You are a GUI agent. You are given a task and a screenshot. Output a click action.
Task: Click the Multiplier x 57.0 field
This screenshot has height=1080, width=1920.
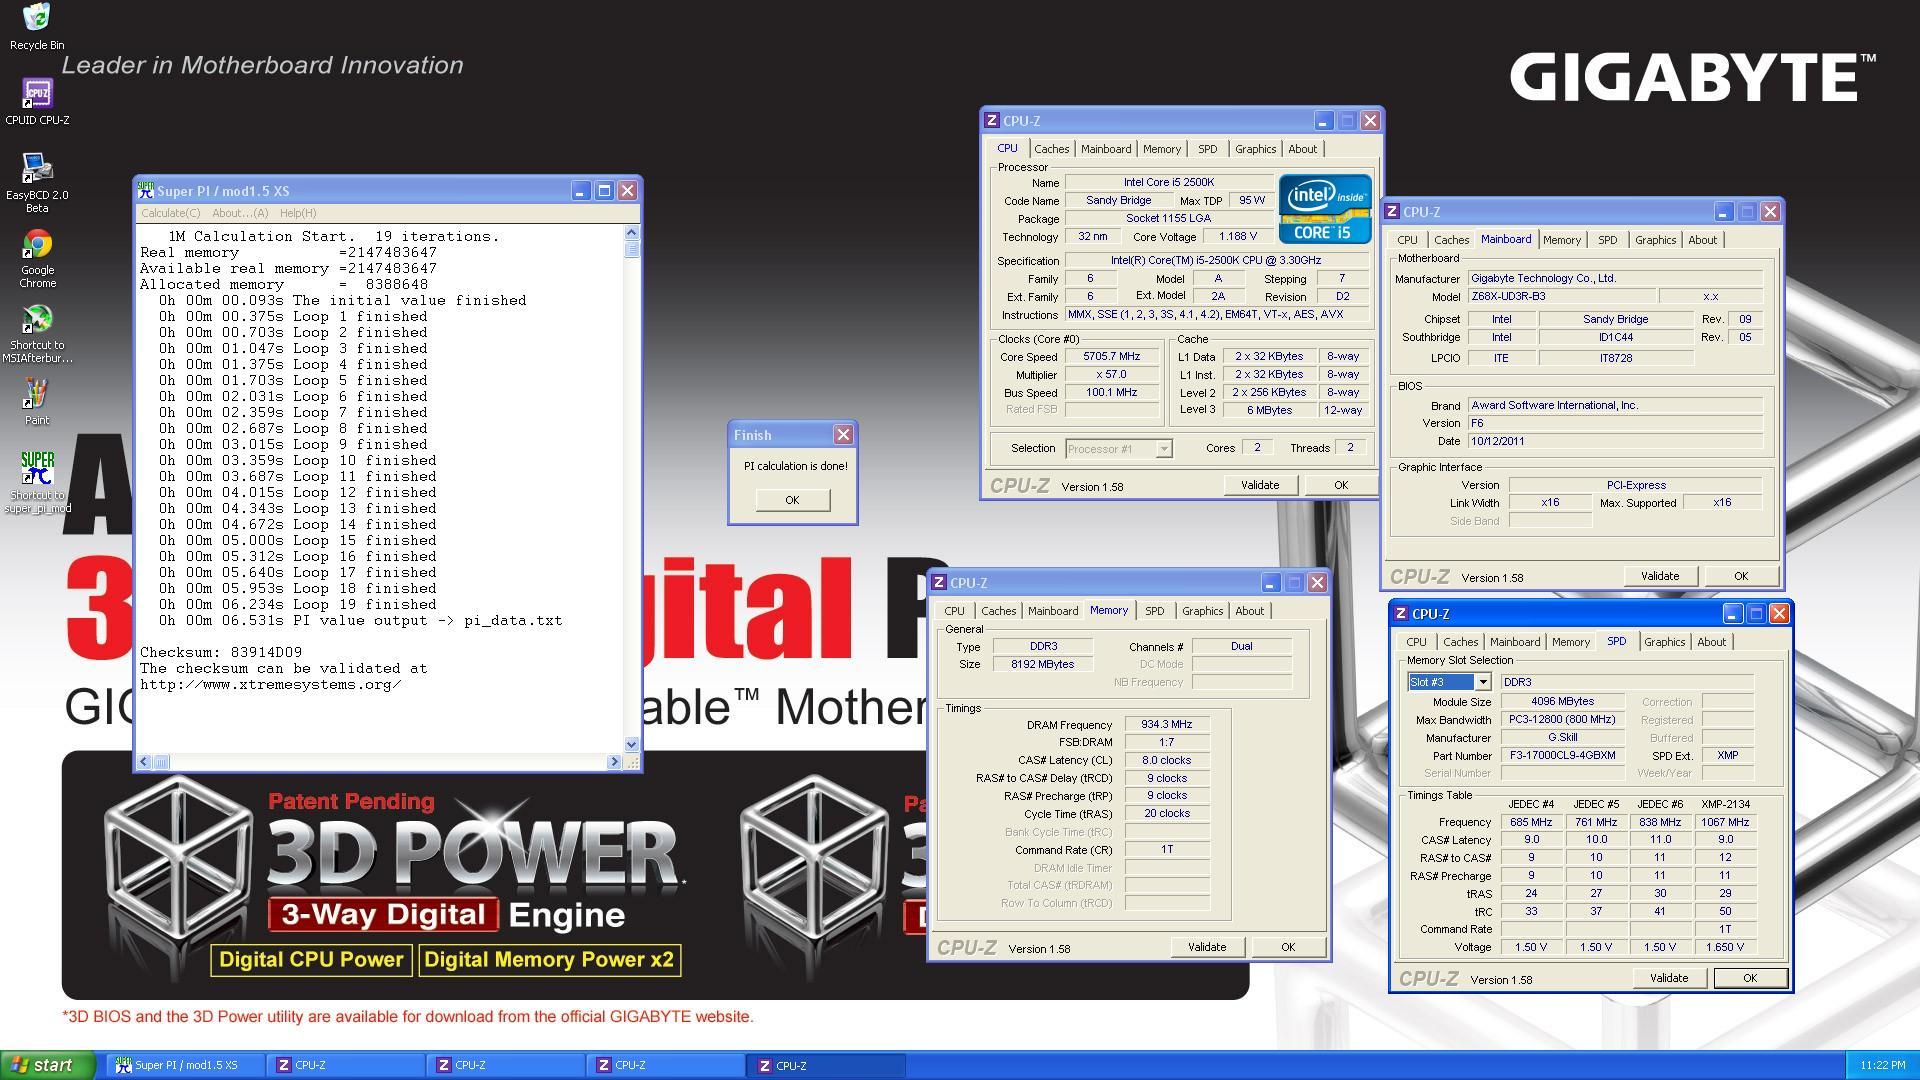point(1111,374)
